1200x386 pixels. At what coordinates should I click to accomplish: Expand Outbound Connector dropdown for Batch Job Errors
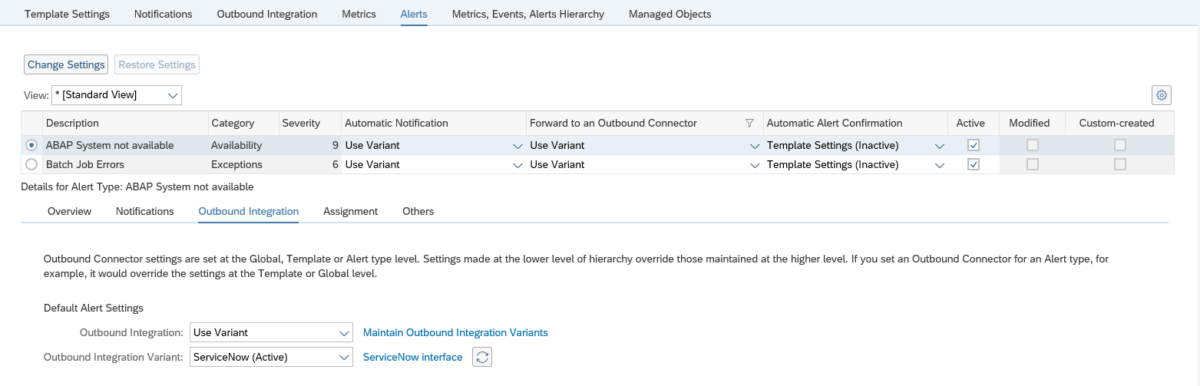coord(755,165)
